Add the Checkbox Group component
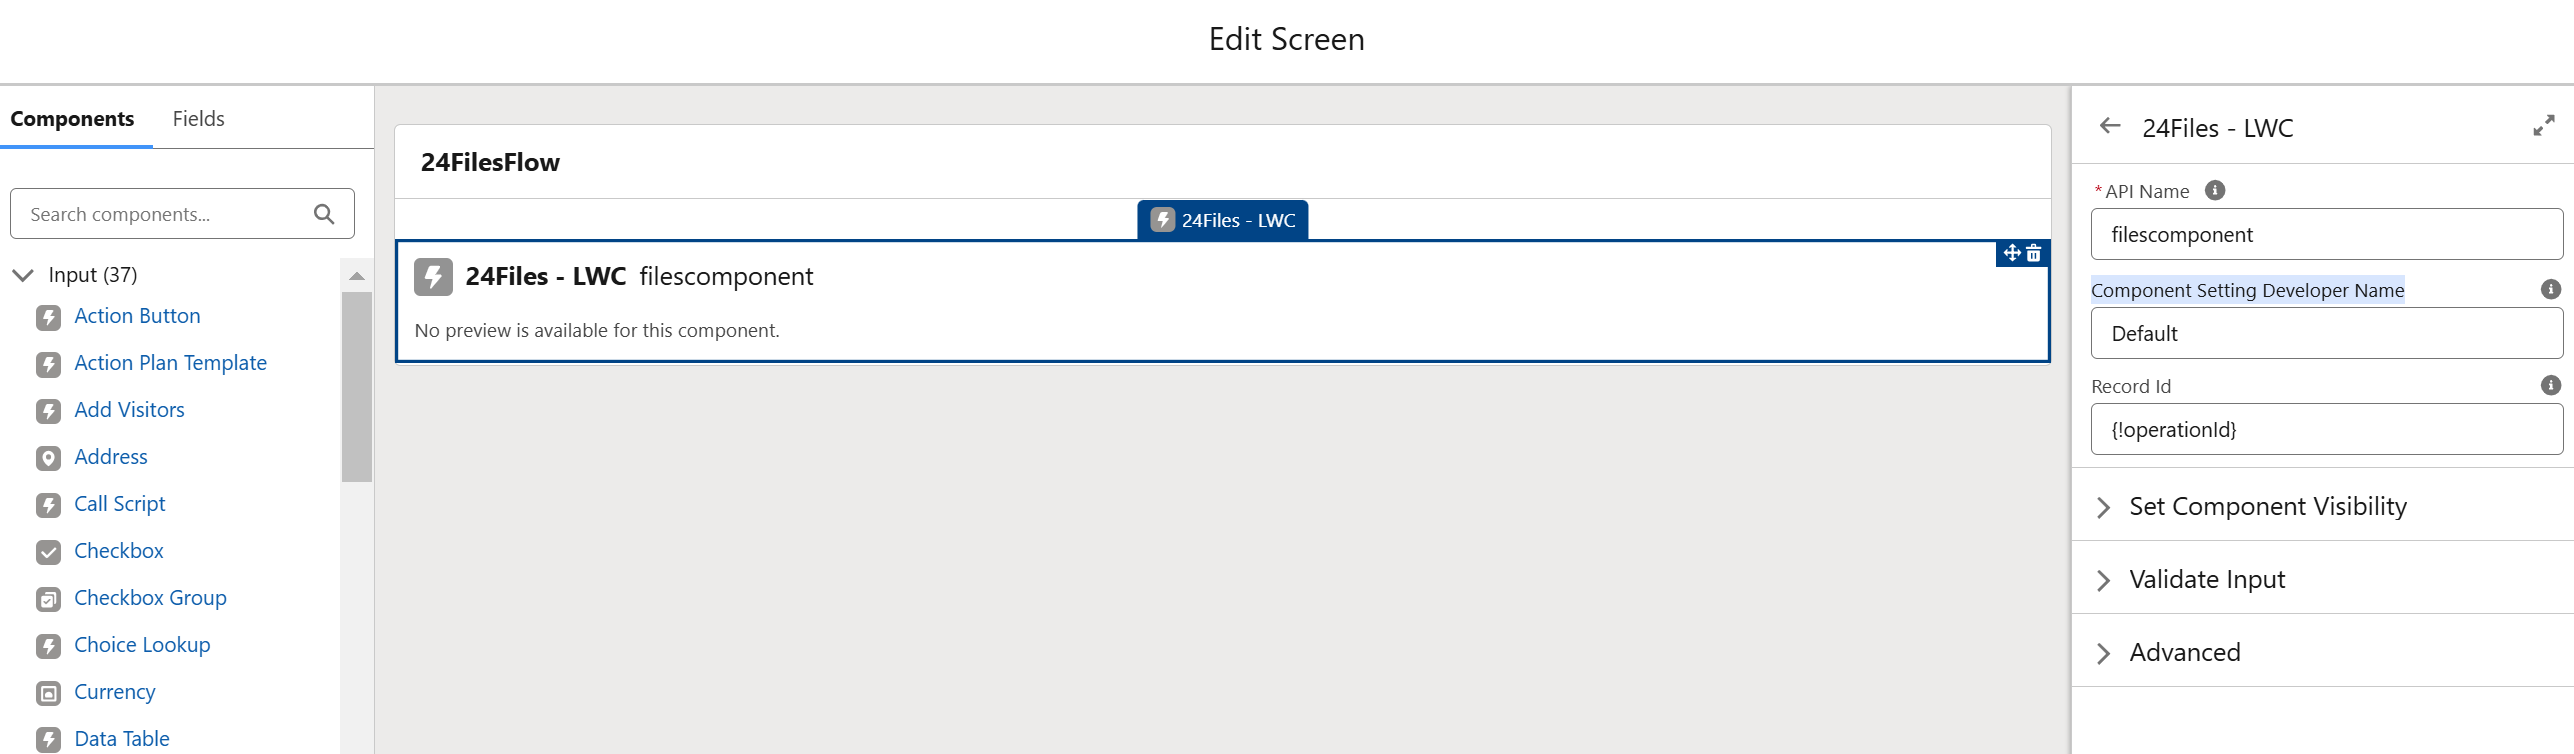The height and width of the screenshot is (754, 2574). point(150,598)
